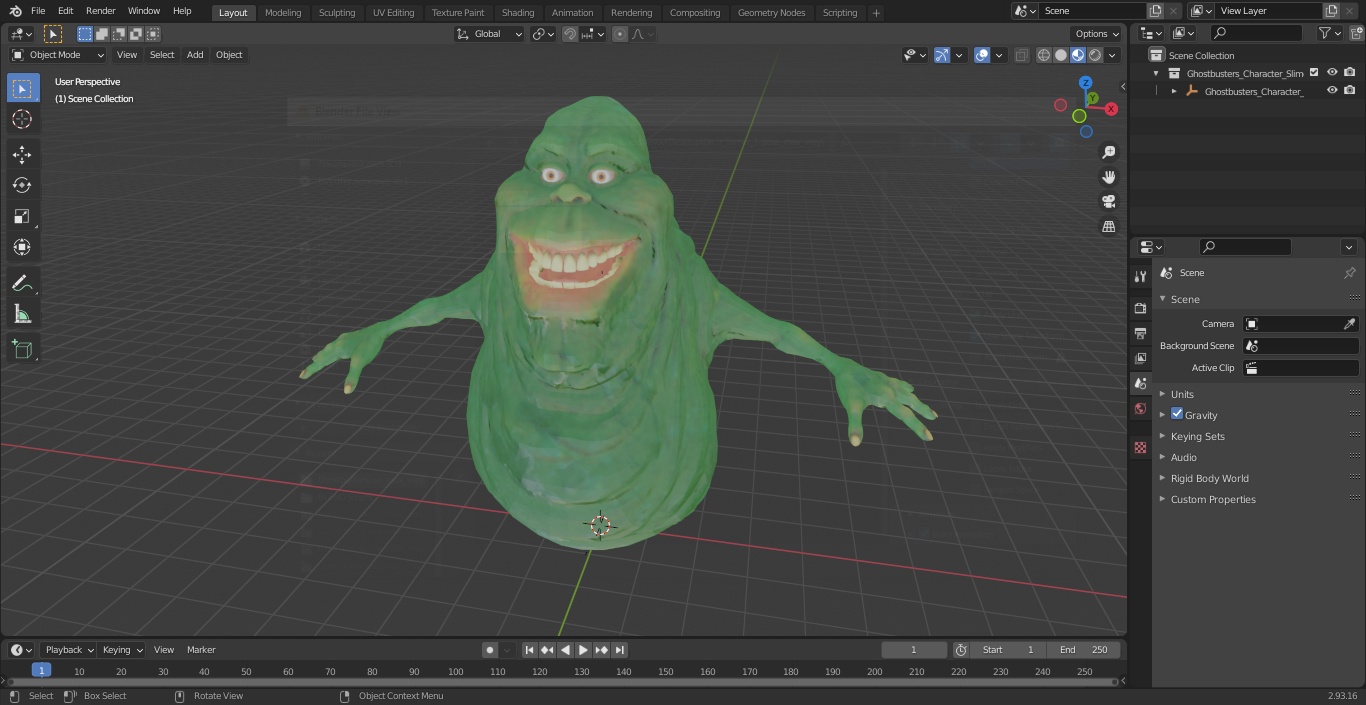The image size is (1366, 705).
Task: Jump to the last frame
Action: (619, 650)
